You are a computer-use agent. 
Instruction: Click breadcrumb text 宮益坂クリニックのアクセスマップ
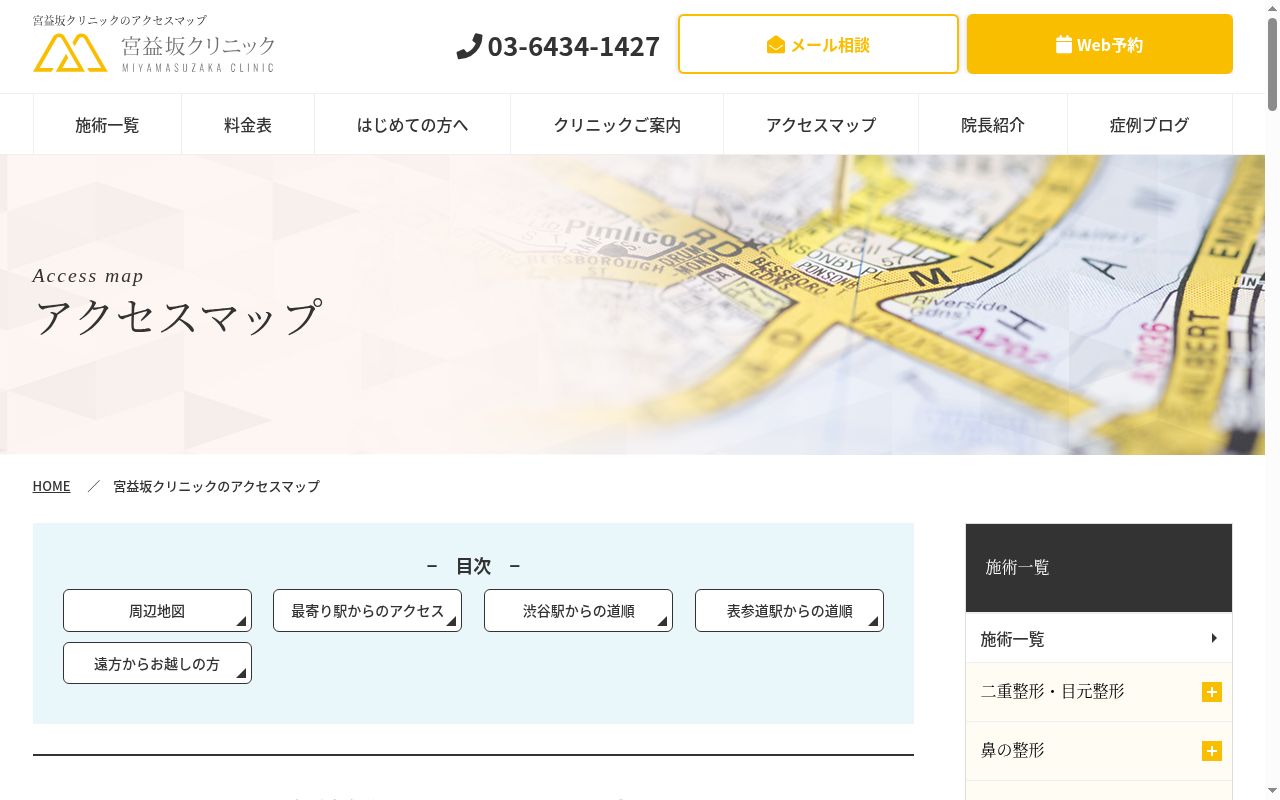coord(216,486)
